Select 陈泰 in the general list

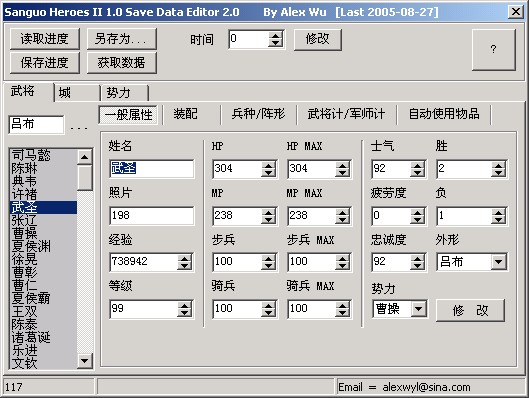[x=44, y=324]
